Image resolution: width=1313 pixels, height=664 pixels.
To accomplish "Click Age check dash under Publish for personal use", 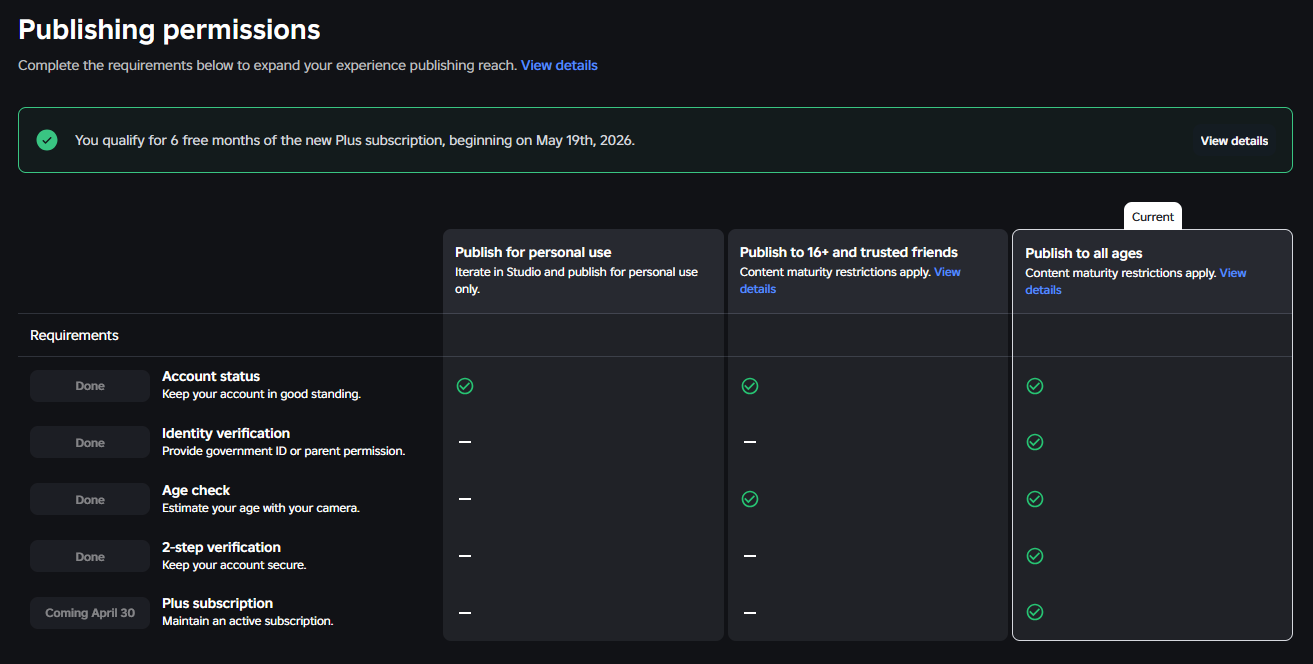I will pyautogui.click(x=465, y=499).
